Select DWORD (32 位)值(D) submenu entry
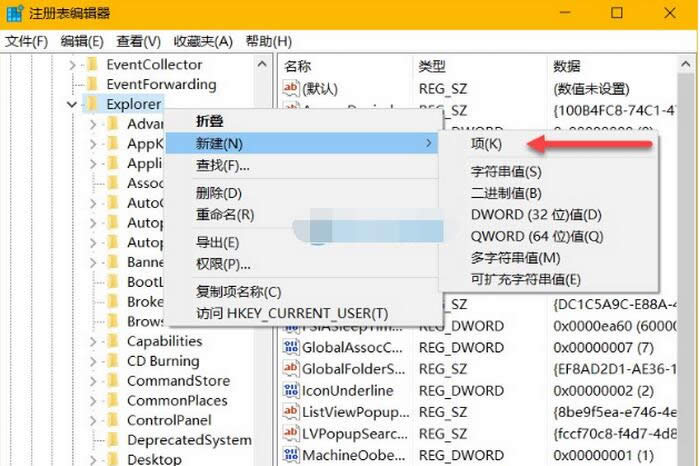Image resolution: width=700 pixels, height=466 pixels. [536, 215]
